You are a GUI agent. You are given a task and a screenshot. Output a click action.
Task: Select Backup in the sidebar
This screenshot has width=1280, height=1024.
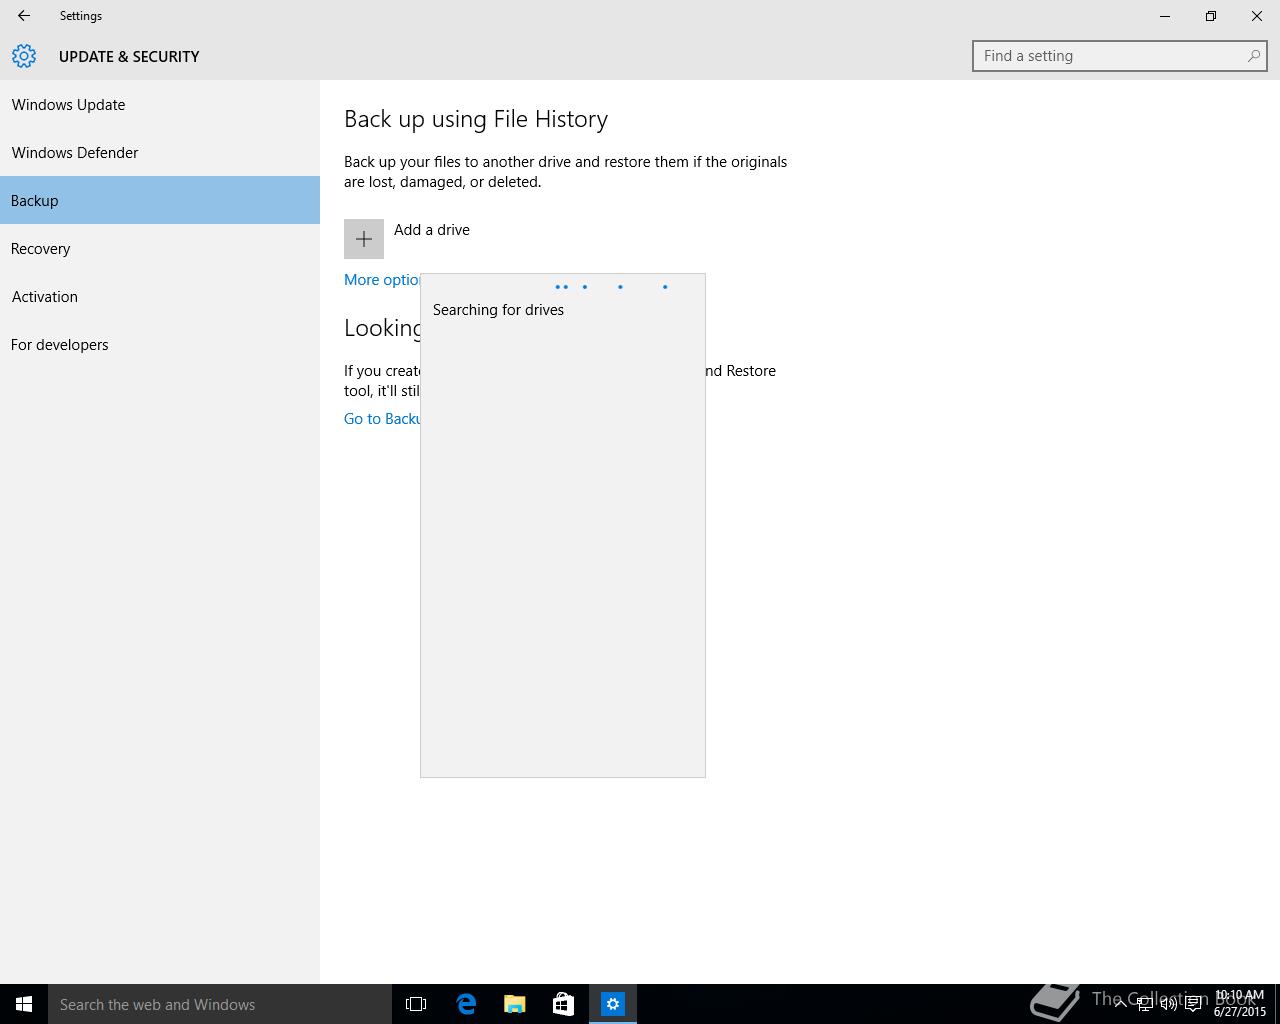[160, 200]
